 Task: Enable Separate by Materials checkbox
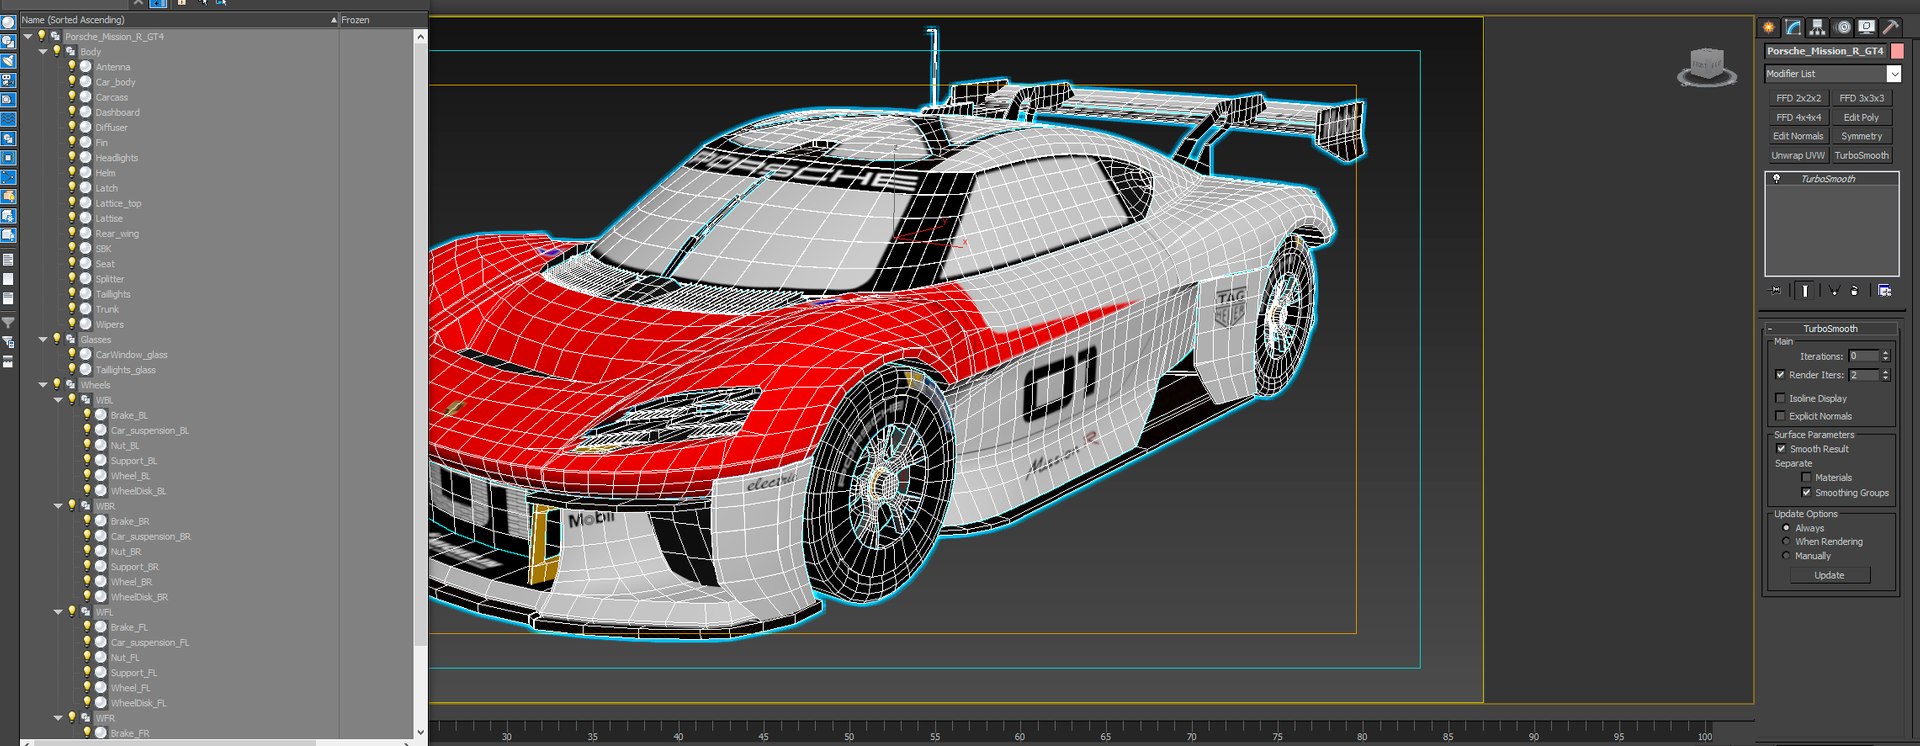(1806, 478)
